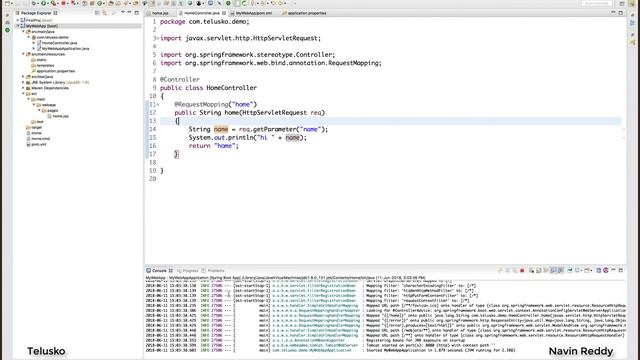Toggle Pin Console icon
This screenshot has height=360, width=640.
(x=570, y=270)
